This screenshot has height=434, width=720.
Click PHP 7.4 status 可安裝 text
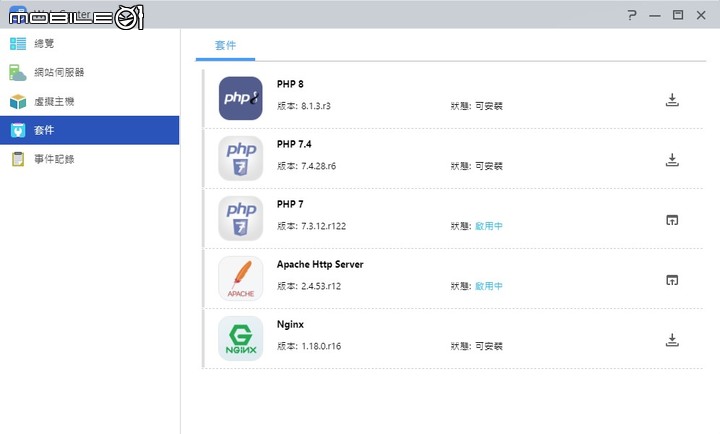[x=489, y=166]
